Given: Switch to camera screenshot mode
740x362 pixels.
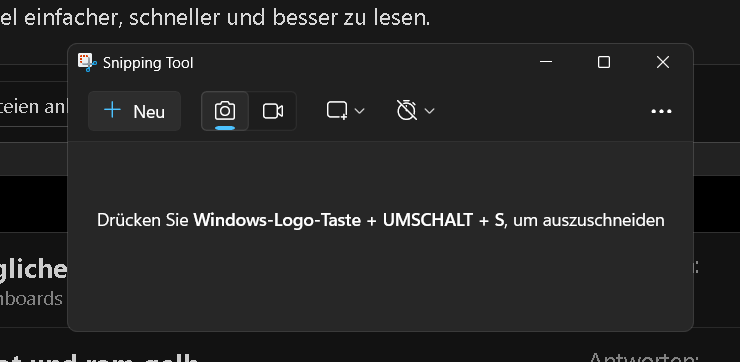Looking at the screenshot, I should pyautogui.click(x=225, y=111).
